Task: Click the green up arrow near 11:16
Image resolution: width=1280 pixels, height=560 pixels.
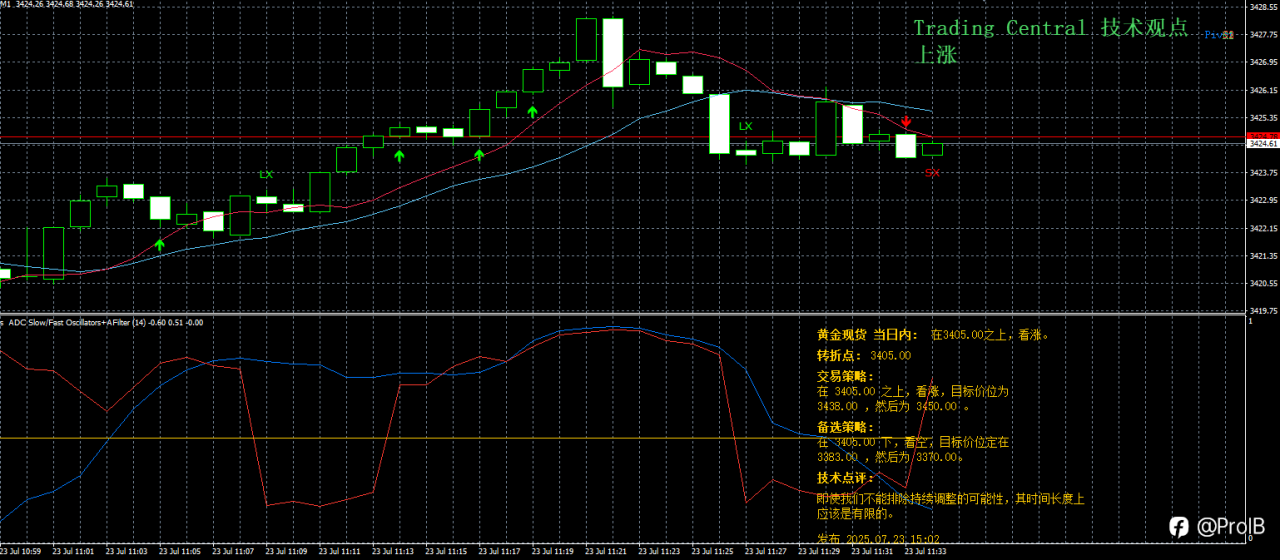Action: point(479,155)
